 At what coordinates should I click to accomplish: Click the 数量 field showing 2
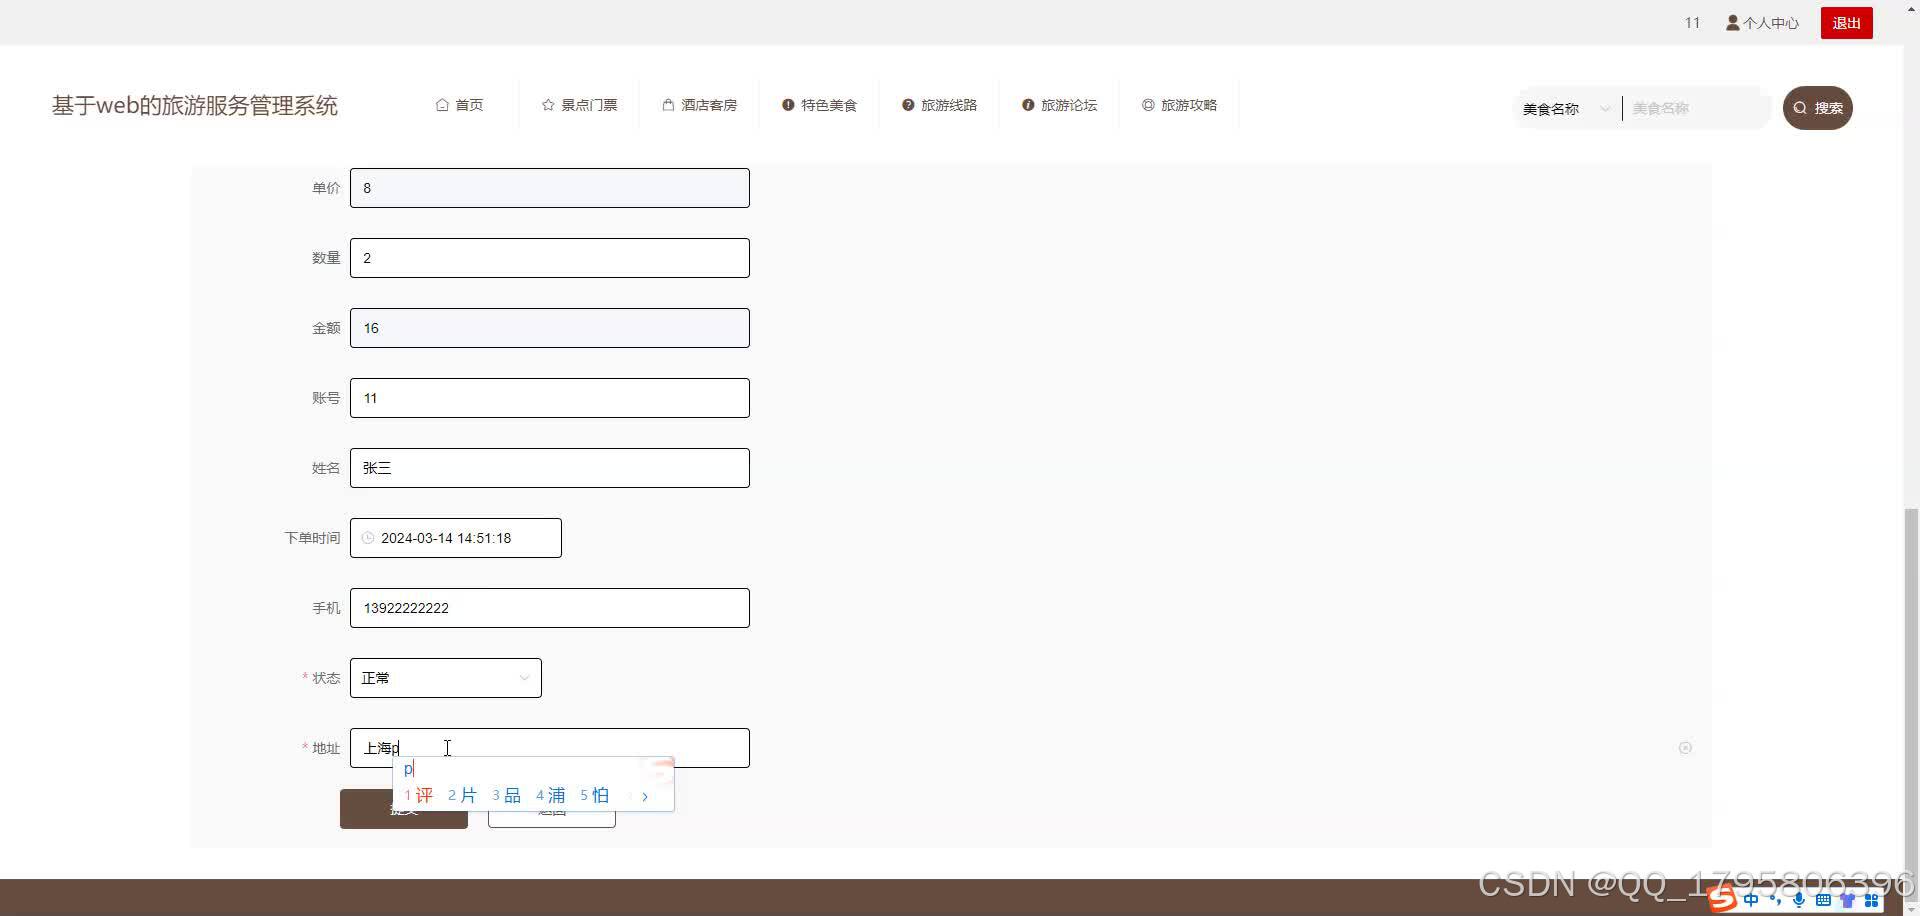(x=549, y=258)
